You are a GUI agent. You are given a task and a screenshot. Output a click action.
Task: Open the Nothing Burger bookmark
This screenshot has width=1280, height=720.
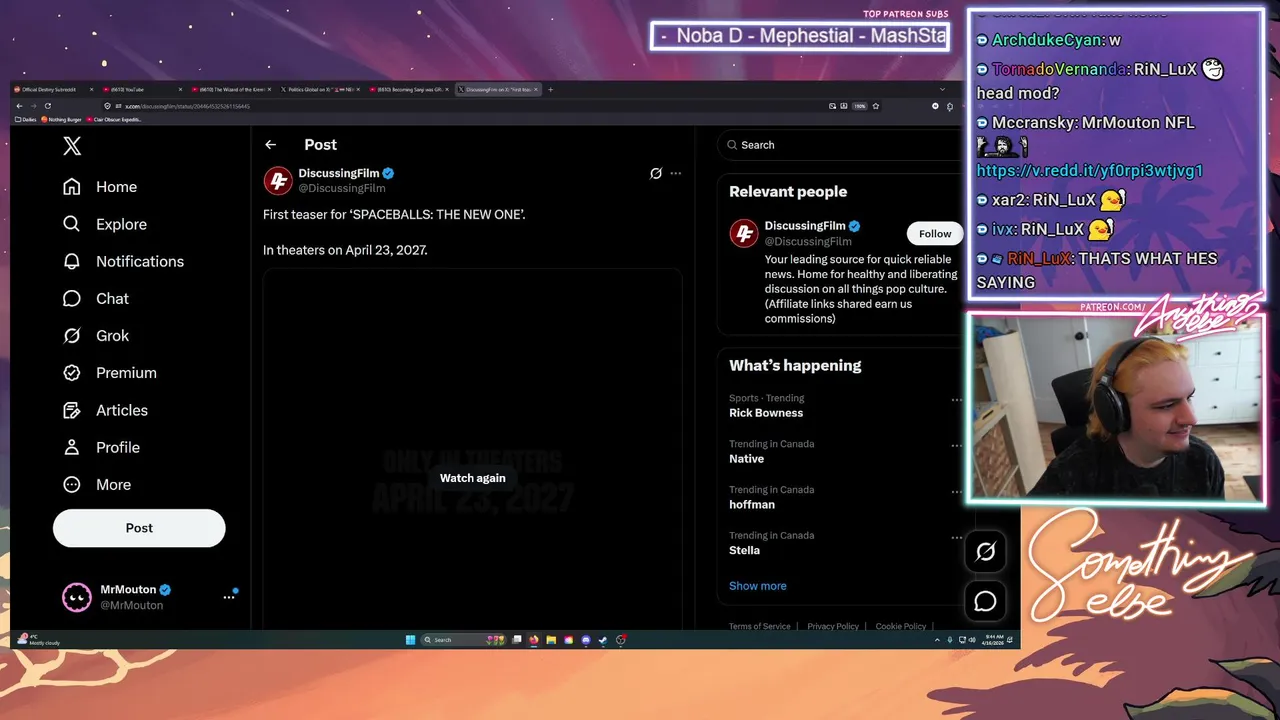62,120
